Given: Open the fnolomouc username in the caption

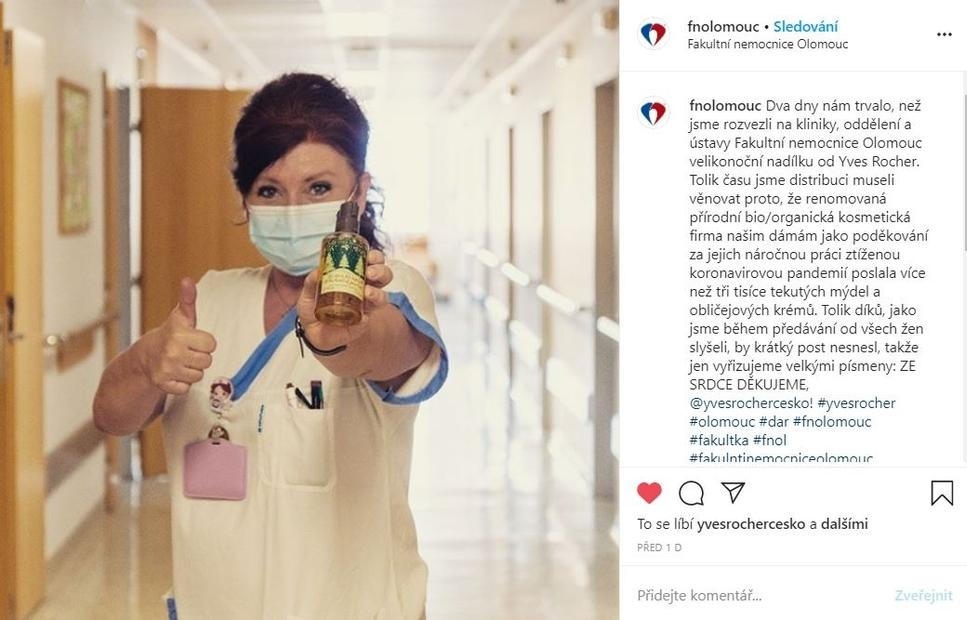Looking at the screenshot, I should (725, 105).
